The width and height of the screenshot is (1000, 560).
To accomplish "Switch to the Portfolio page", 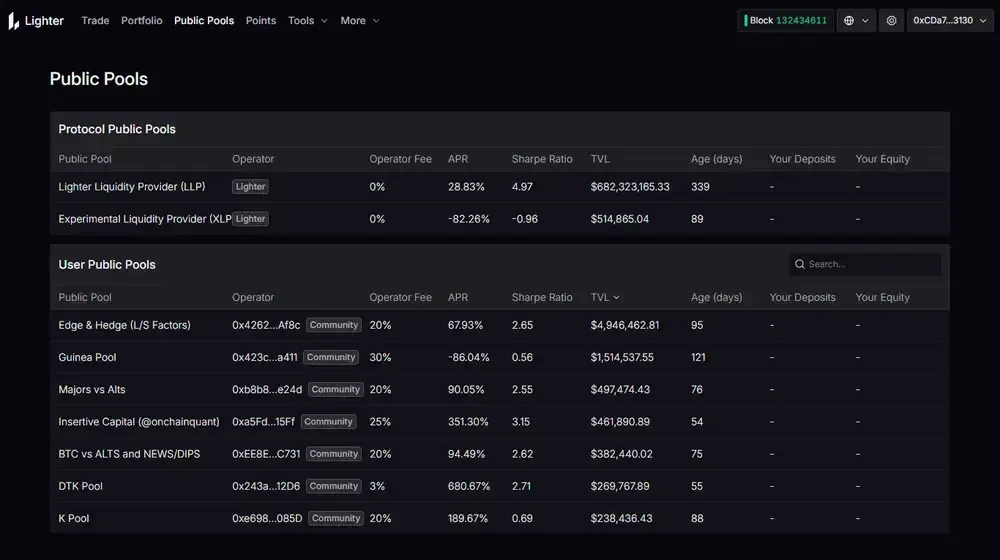I will (x=141, y=21).
